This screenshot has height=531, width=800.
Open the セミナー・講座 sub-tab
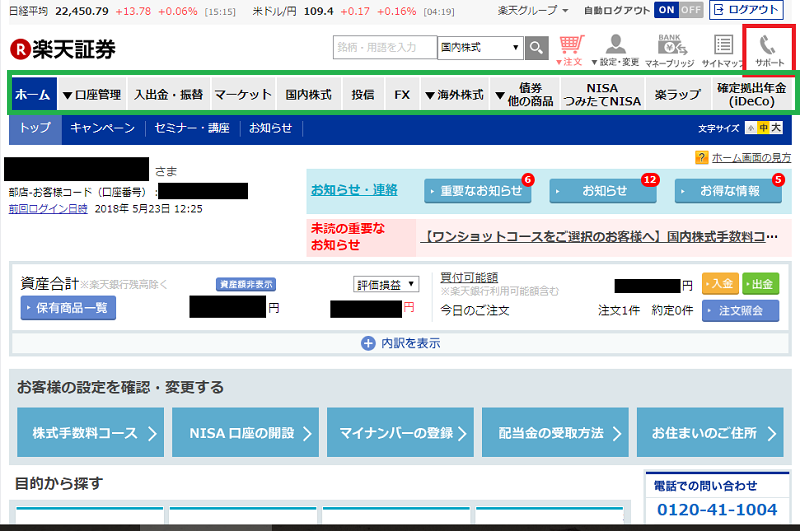[192, 128]
